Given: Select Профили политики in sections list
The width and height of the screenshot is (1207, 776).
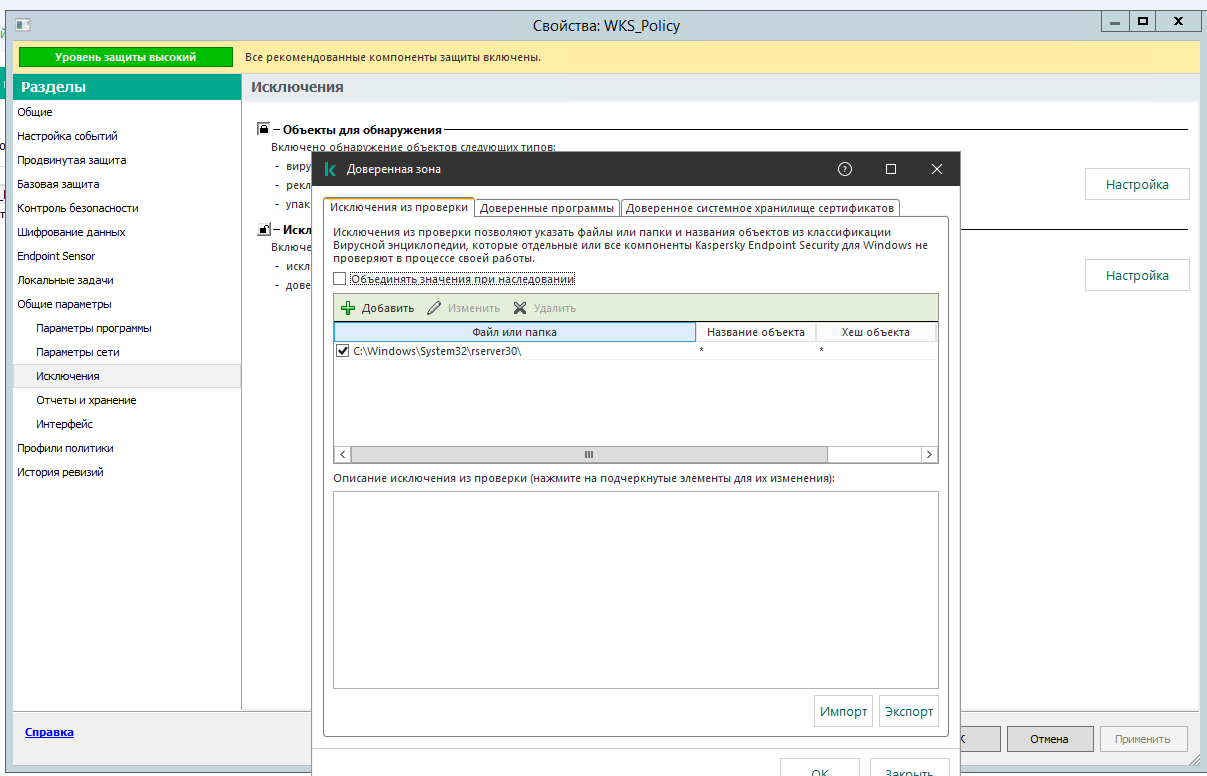Looking at the screenshot, I should (65, 448).
